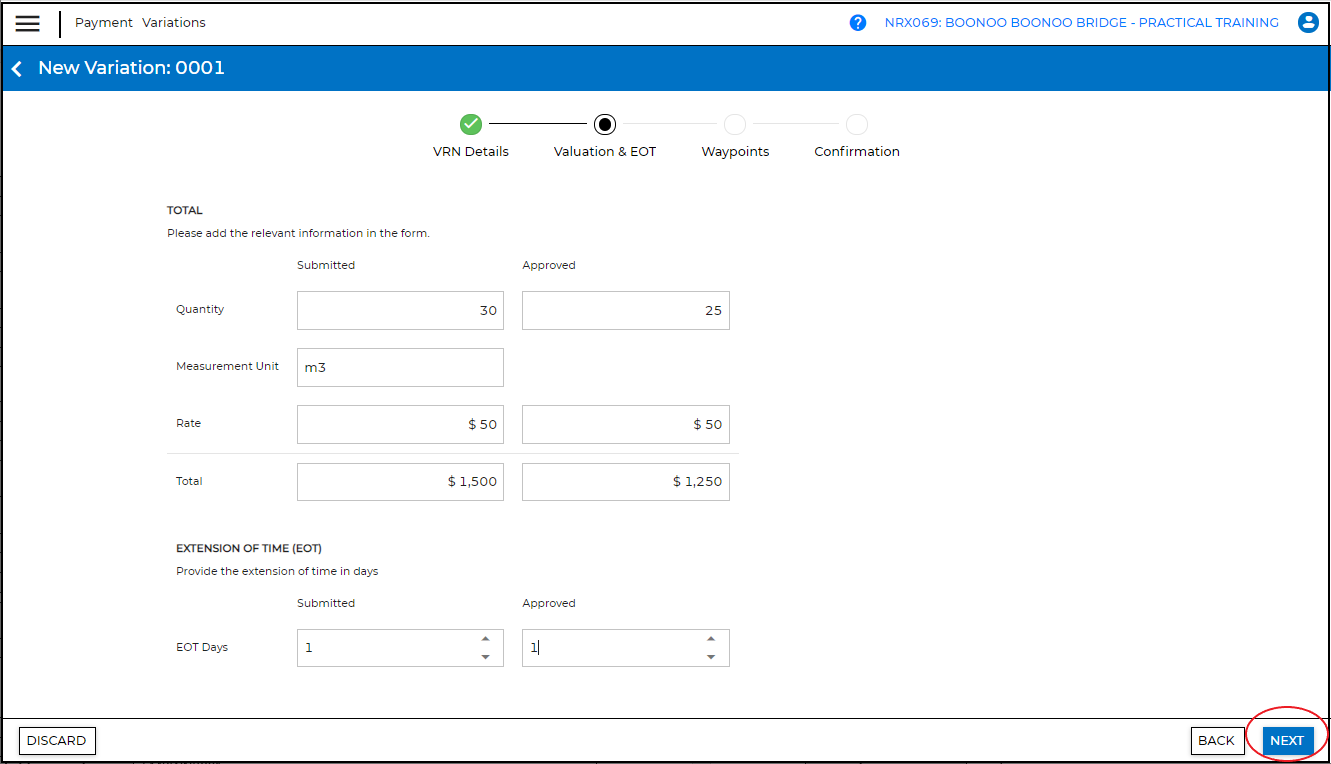Focus the Measurement Unit field
This screenshot has height=764, width=1331.
tap(400, 367)
